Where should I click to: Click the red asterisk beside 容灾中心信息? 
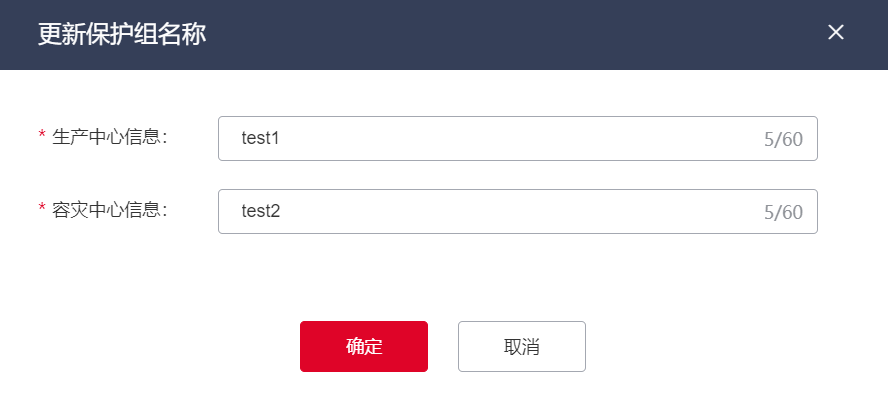[x=42, y=210]
